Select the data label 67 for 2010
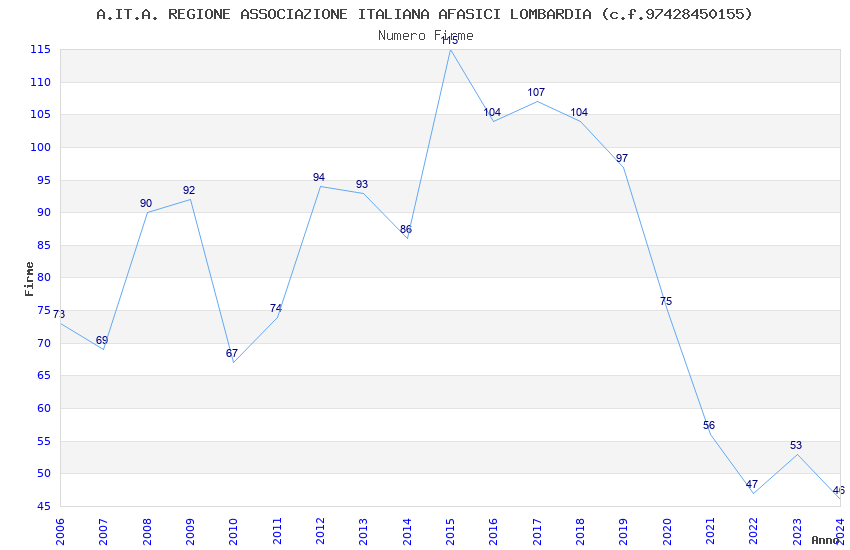 pyautogui.click(x=232, y=353)
